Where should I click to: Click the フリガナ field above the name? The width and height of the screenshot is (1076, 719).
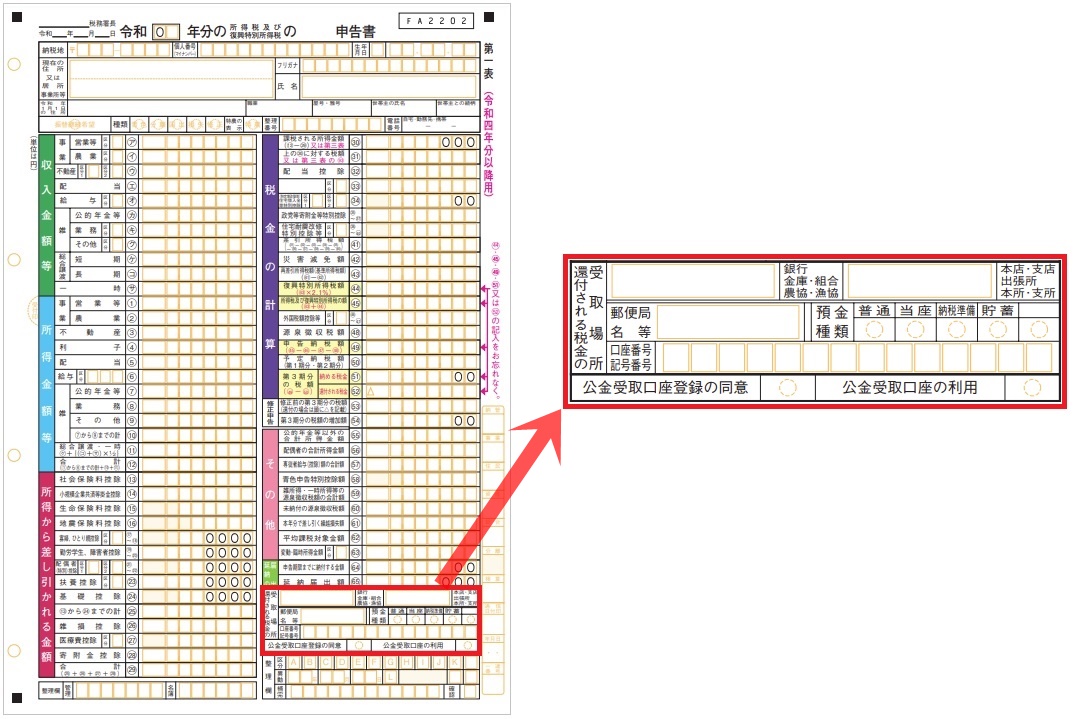(388, 65)
